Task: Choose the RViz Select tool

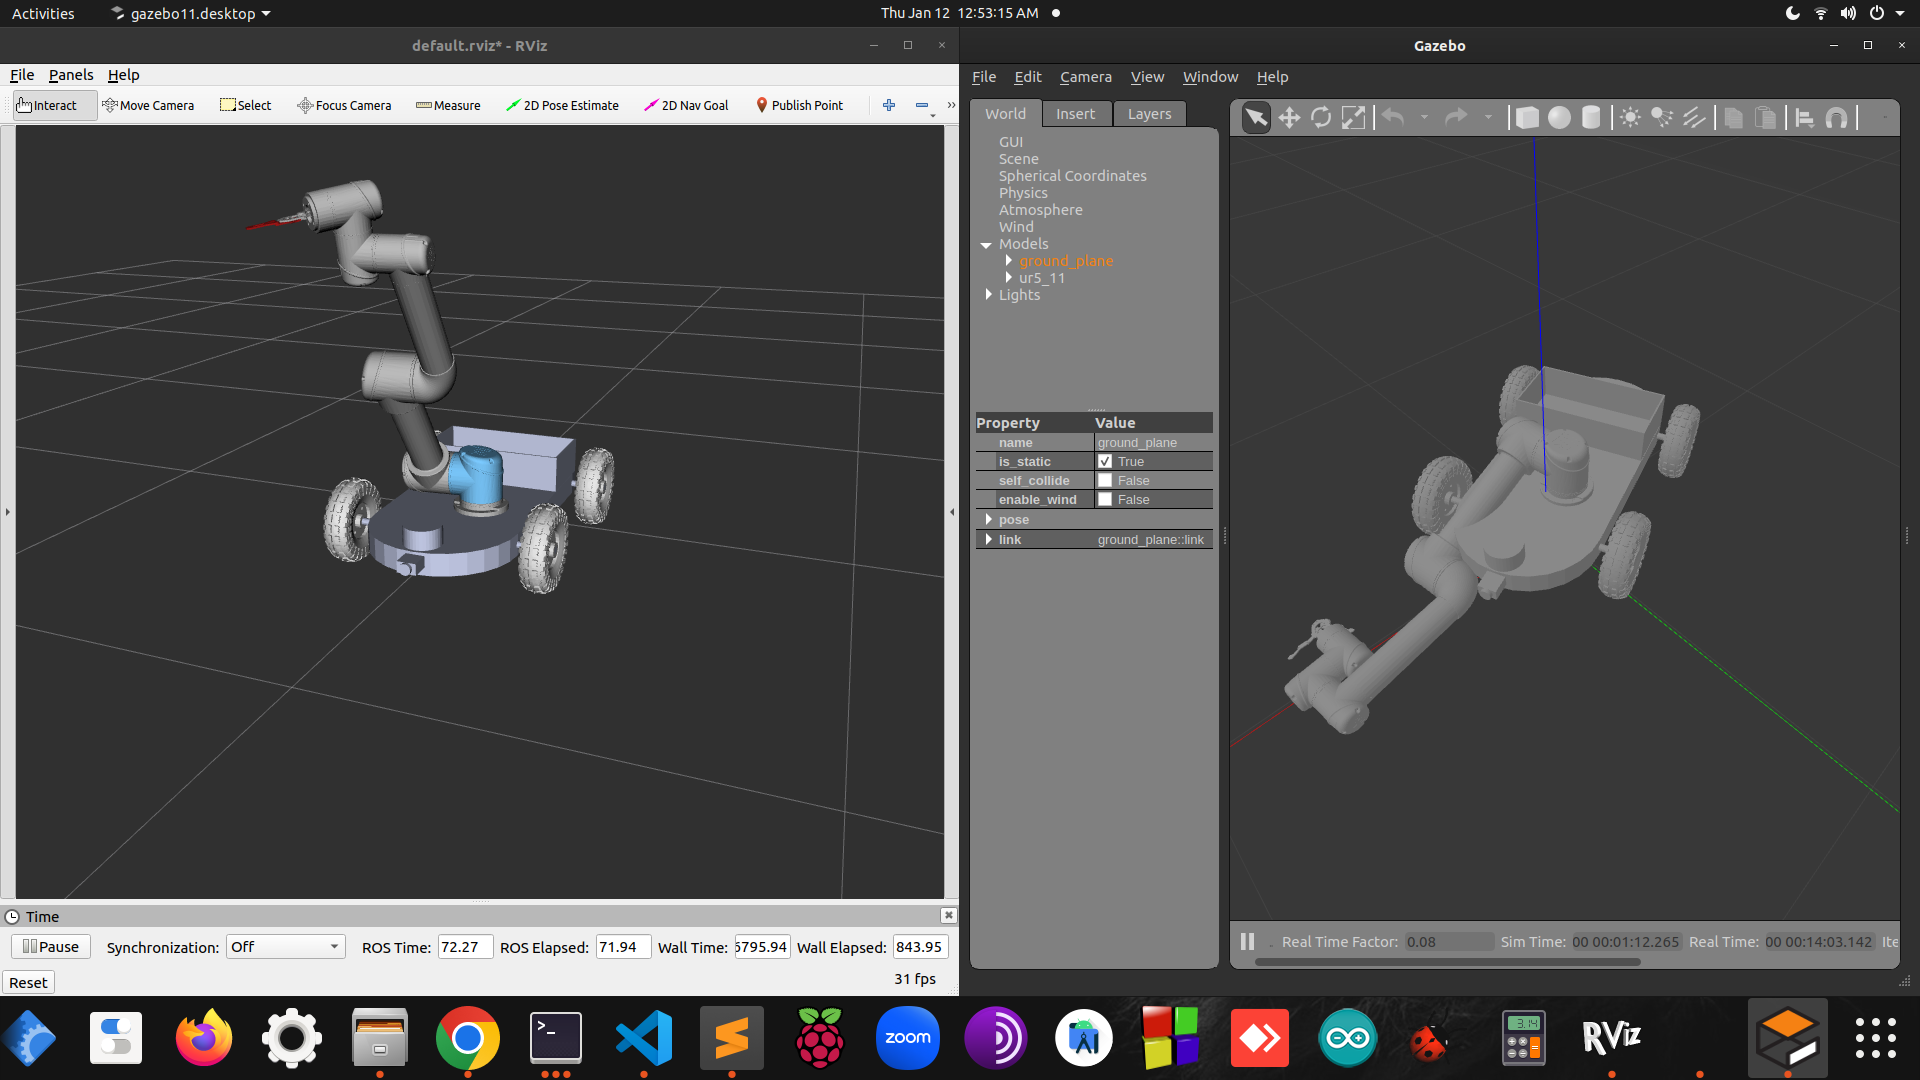Action: [x=245, y=105]
